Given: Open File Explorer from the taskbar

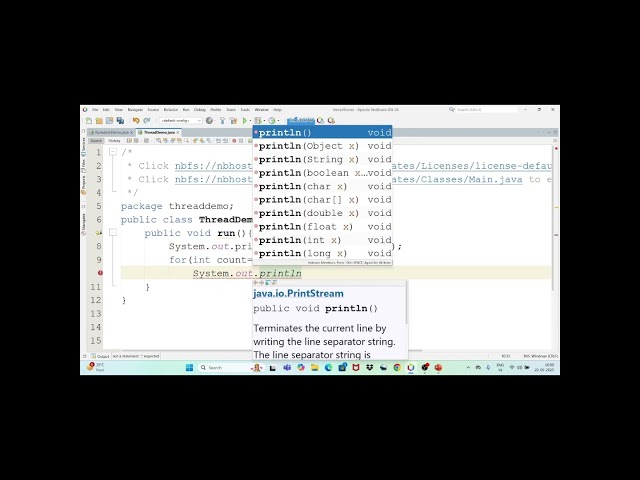Looking at the screenshot, I should (315, 368).
